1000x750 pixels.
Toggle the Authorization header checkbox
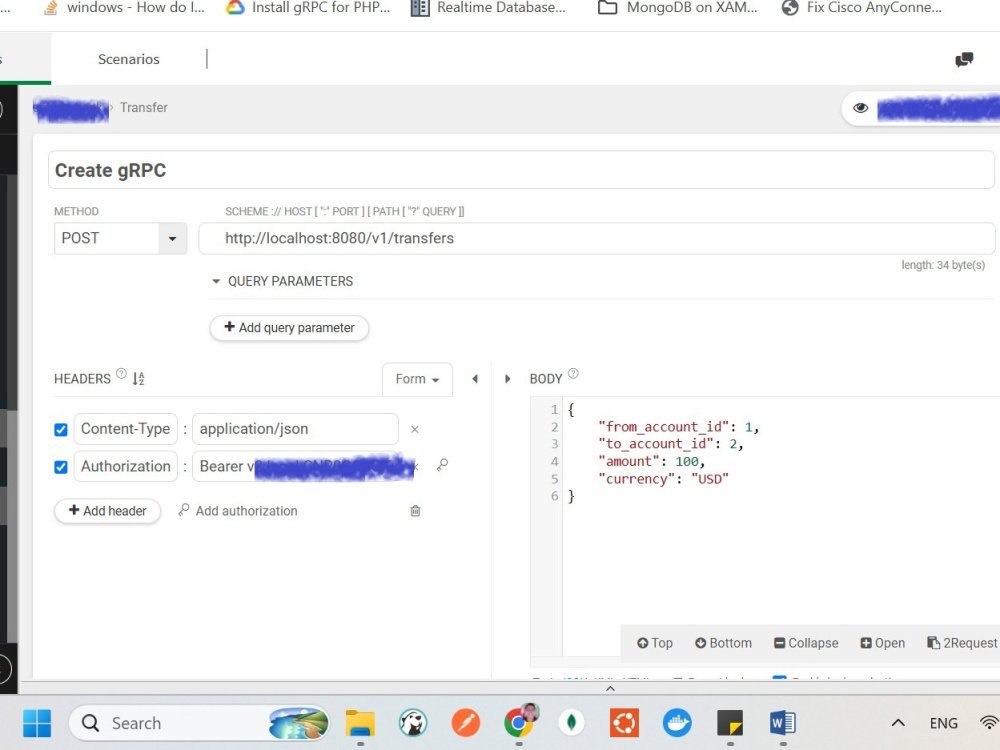pos(61,467)
